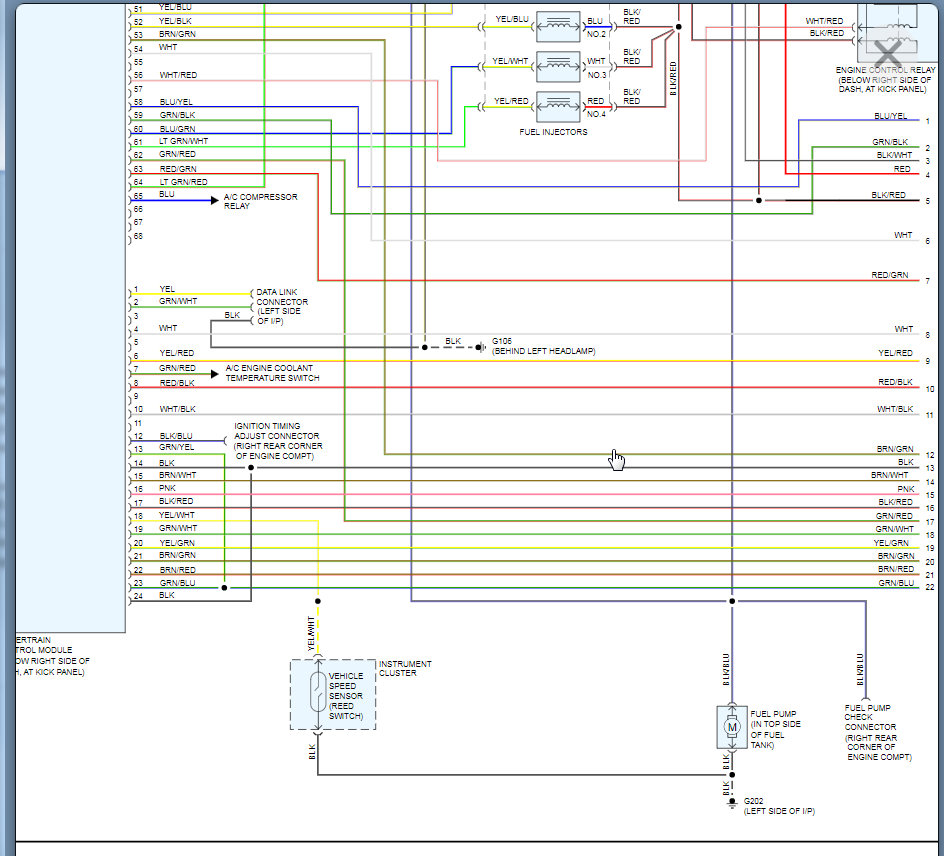Image resolution: width=944 pixels, height=856 pixels.
Task: Select the fuel pump motor M symbol
Action: (732, 727)
